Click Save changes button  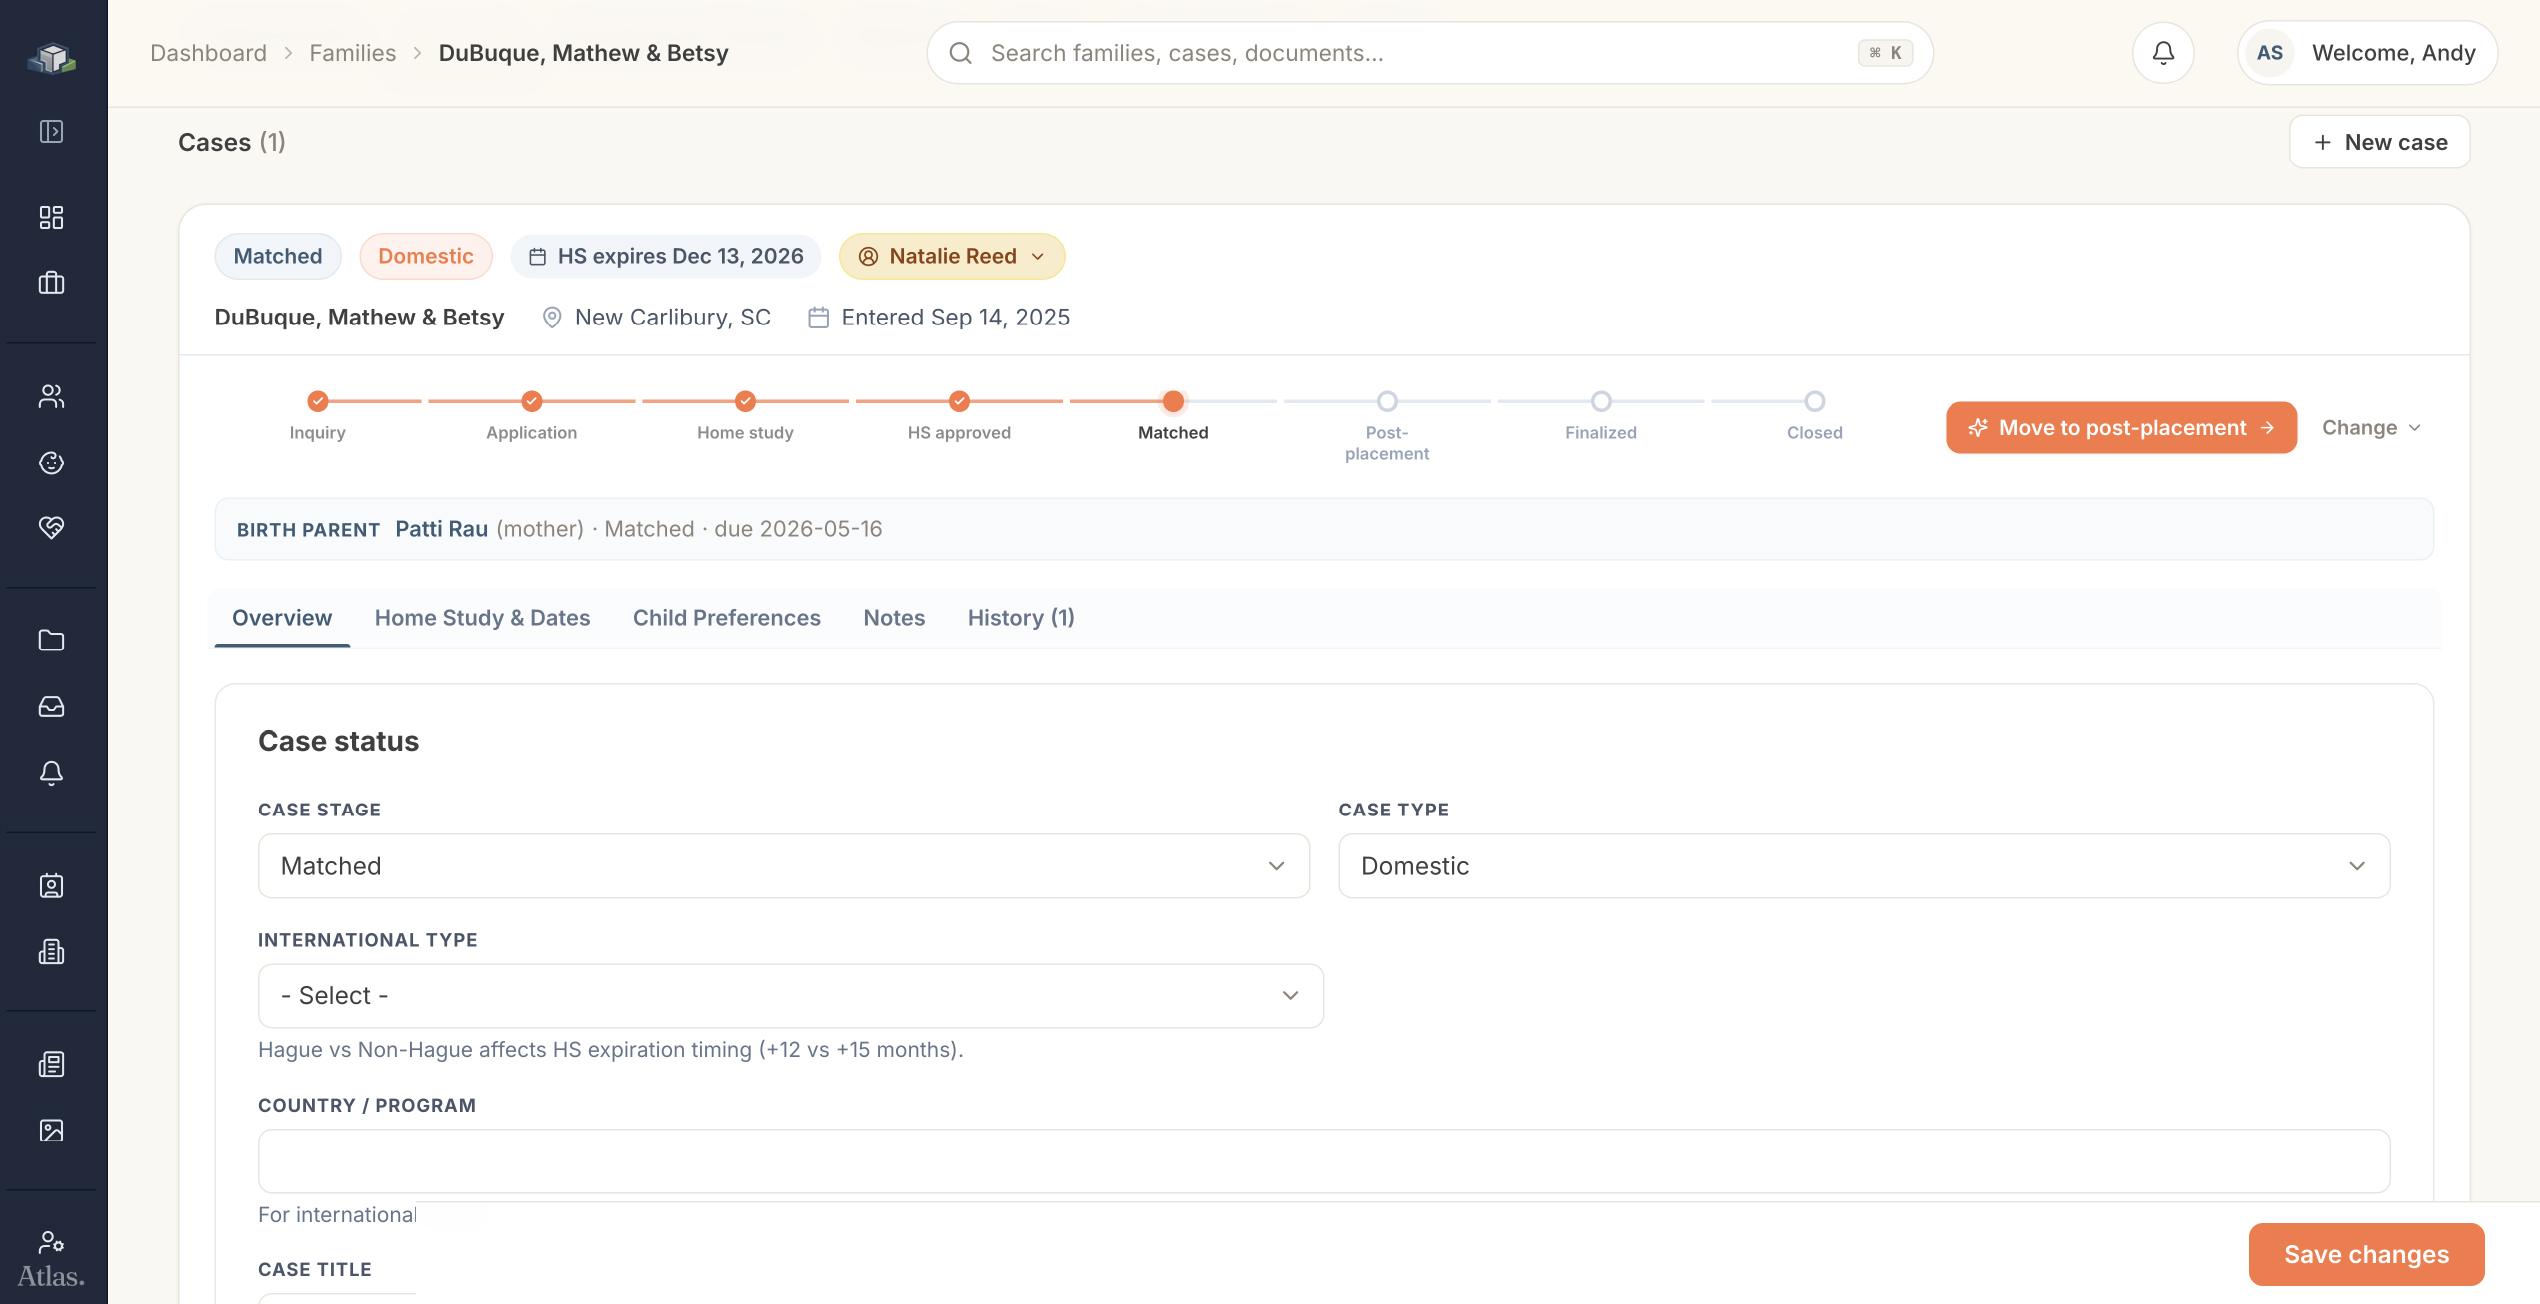(2366, 1254)
